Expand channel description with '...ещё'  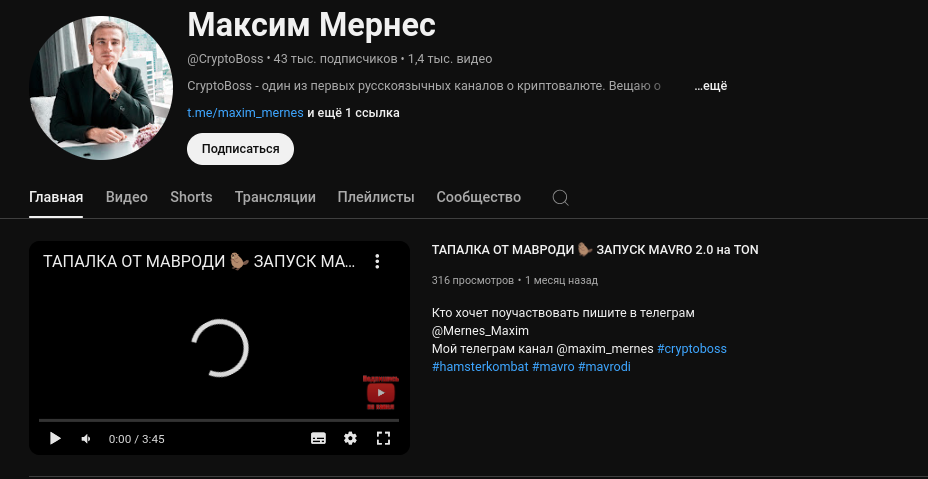point(710,86)
